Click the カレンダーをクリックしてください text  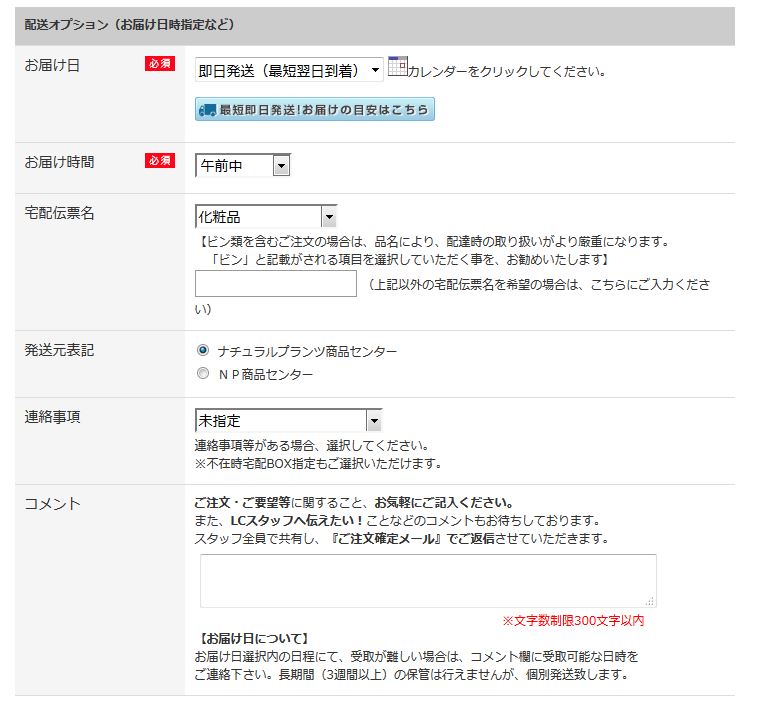tap(507, 72)
